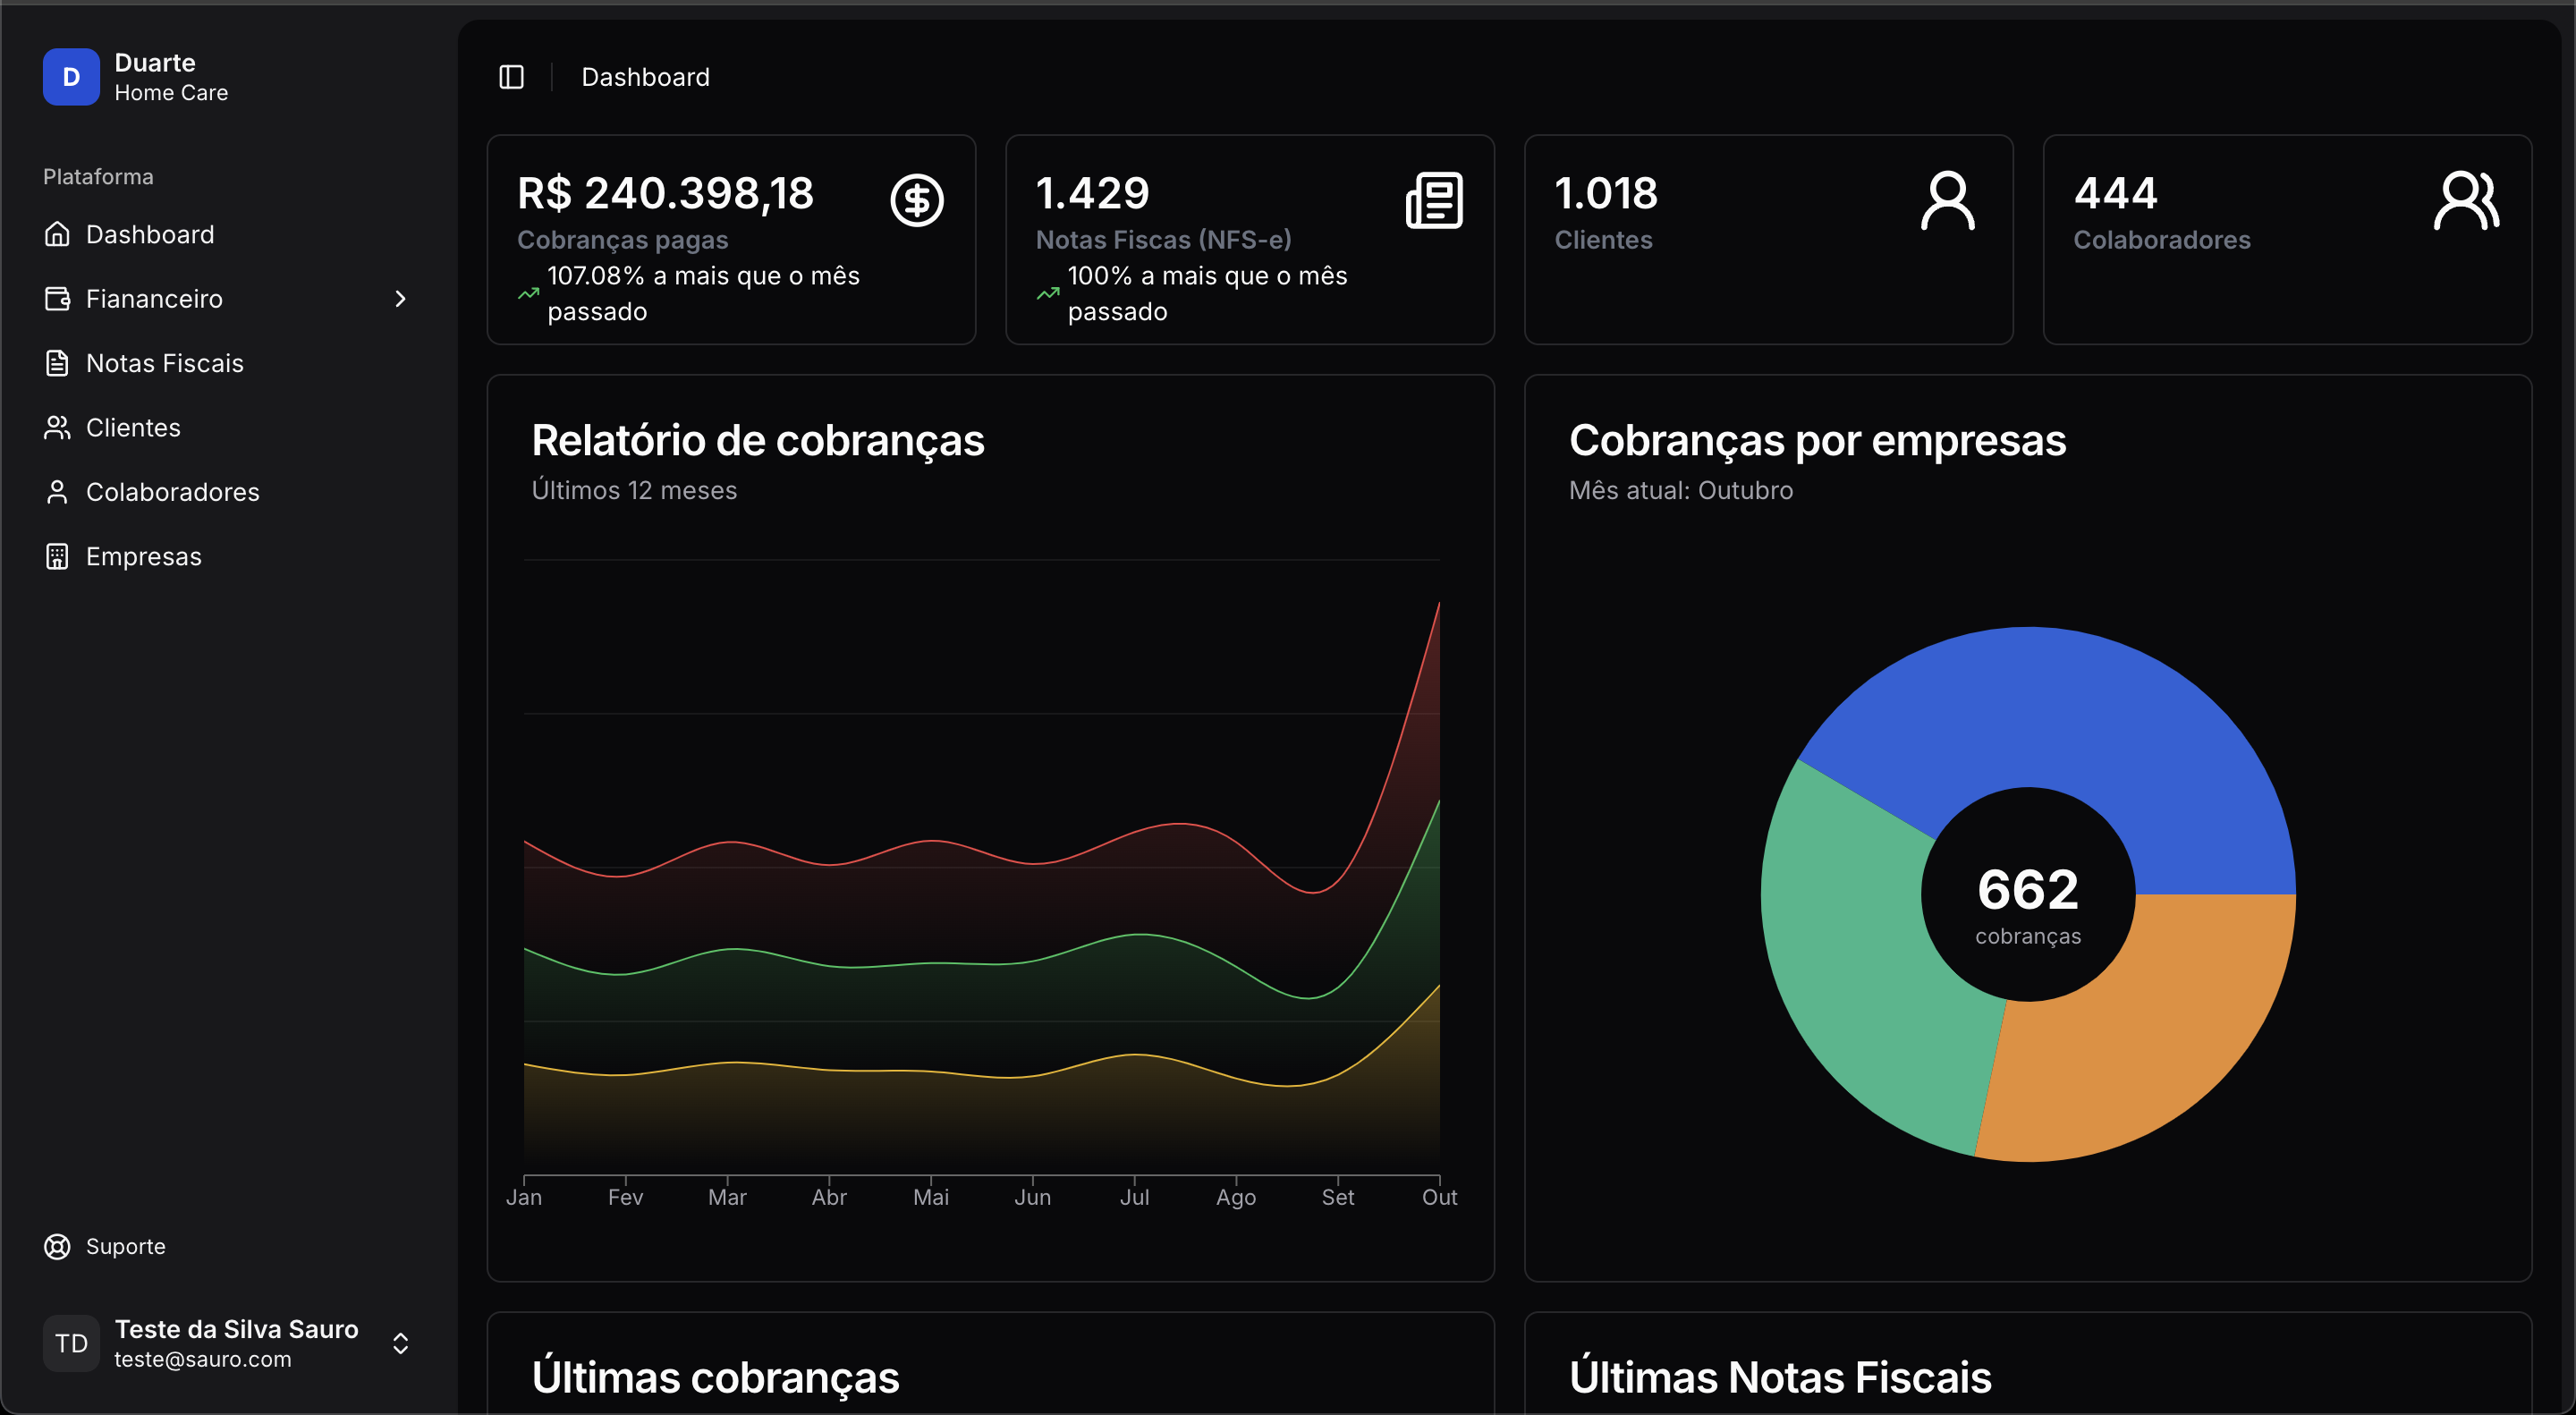Click the R$ 240.398,18 value

(x=665, y=193)
